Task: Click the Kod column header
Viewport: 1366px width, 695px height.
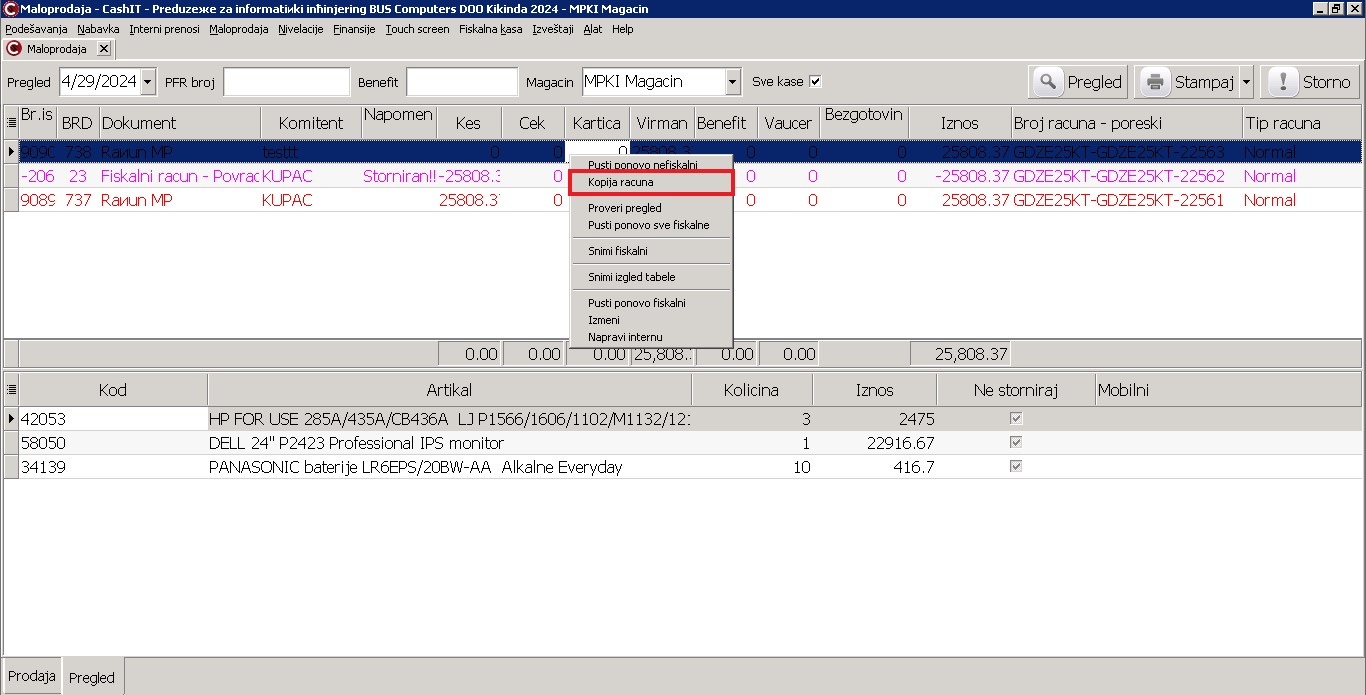Action: (113, 390)
